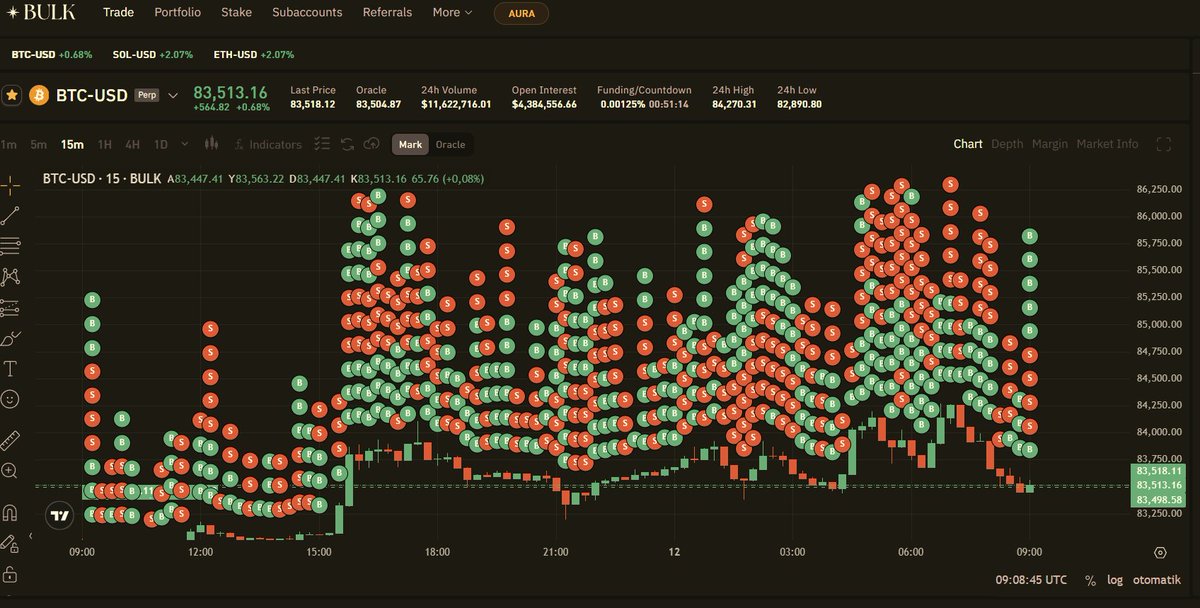
Task: Switch price source to Mark
Action: click(x=410, y=145)
